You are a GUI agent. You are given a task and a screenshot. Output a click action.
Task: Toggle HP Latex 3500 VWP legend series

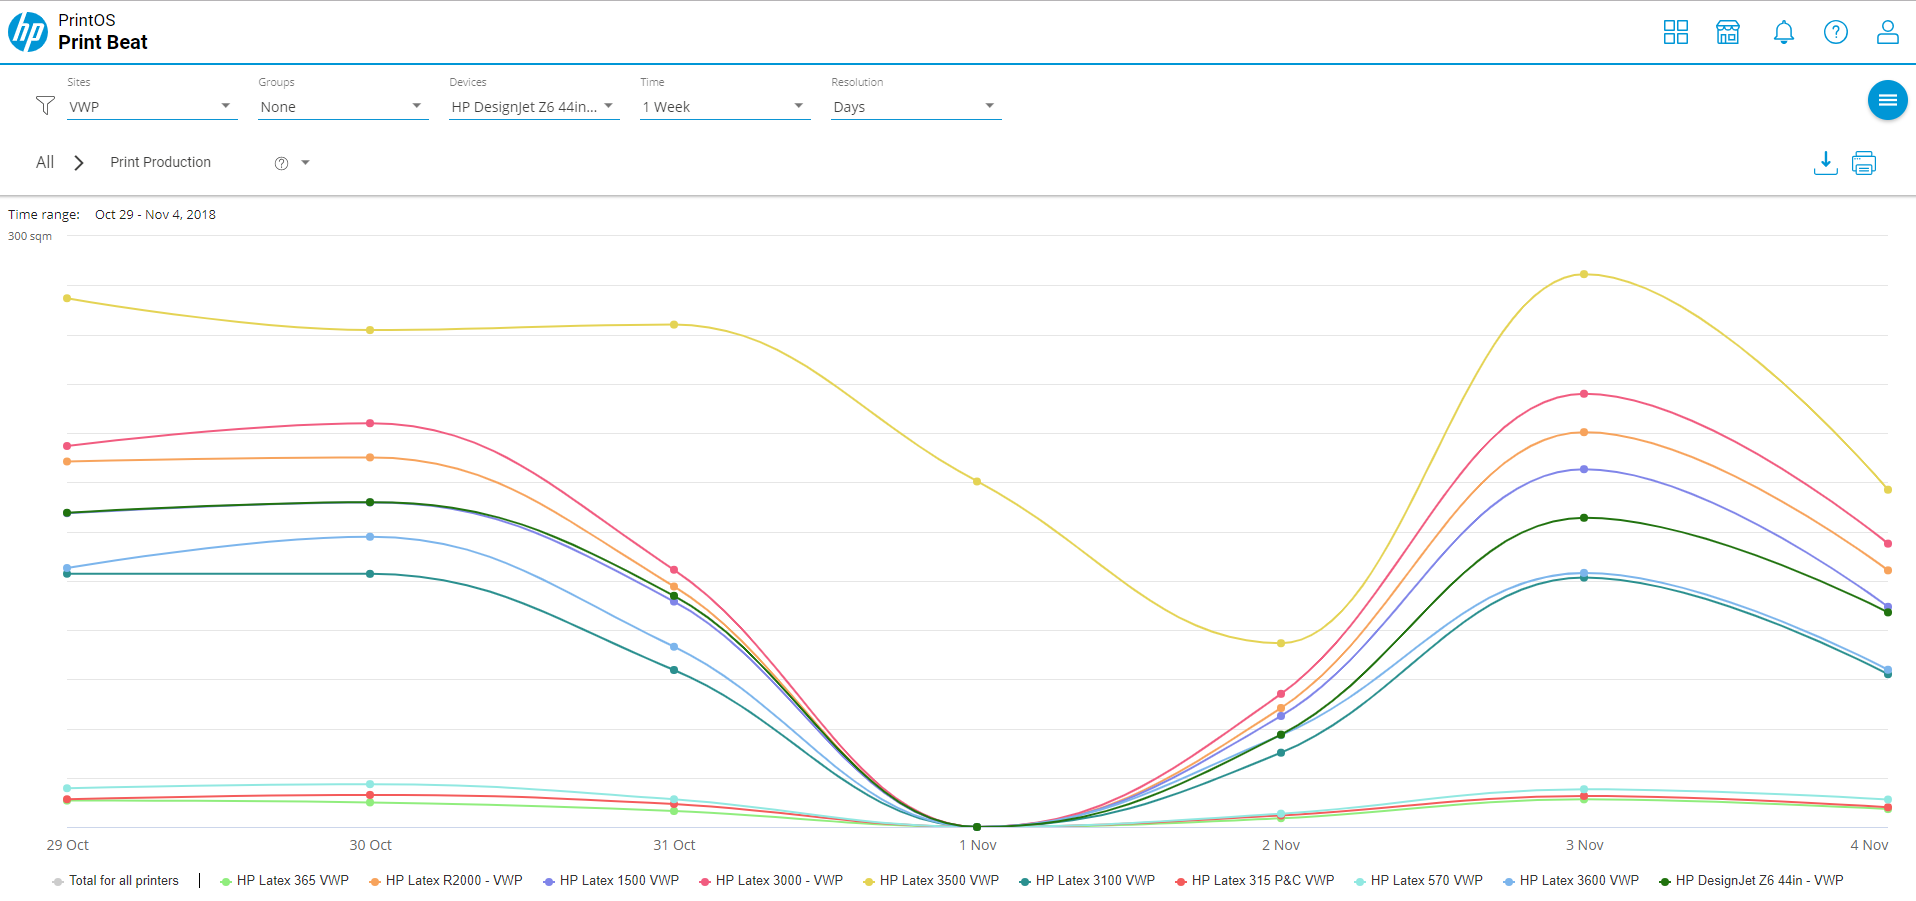931,881
